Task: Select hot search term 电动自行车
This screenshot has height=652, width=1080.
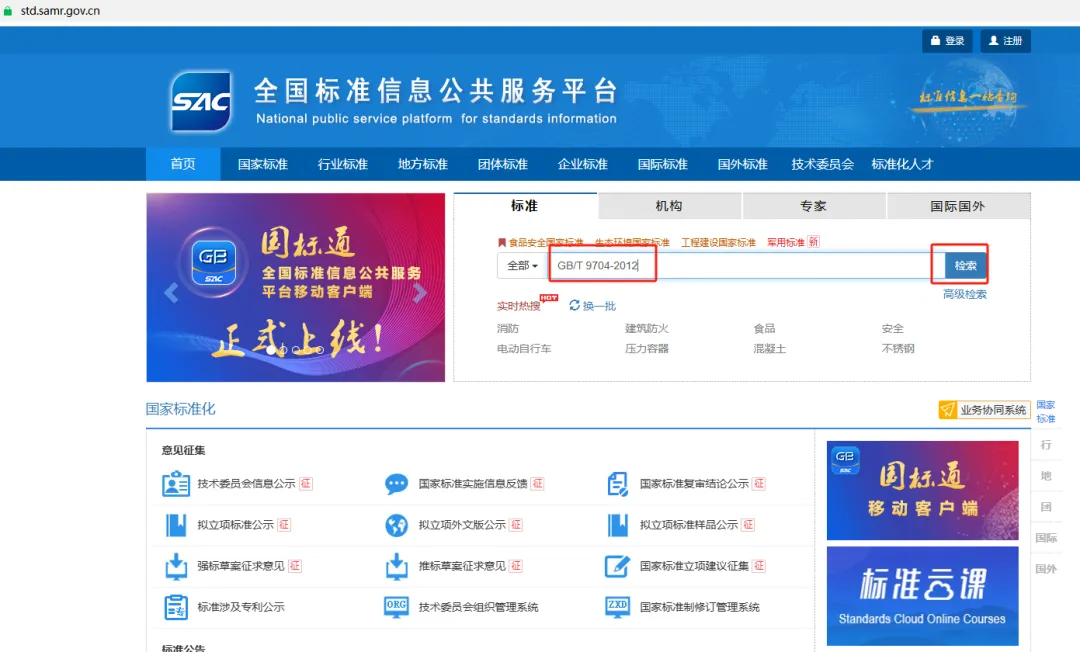Action: pos(524,348)
